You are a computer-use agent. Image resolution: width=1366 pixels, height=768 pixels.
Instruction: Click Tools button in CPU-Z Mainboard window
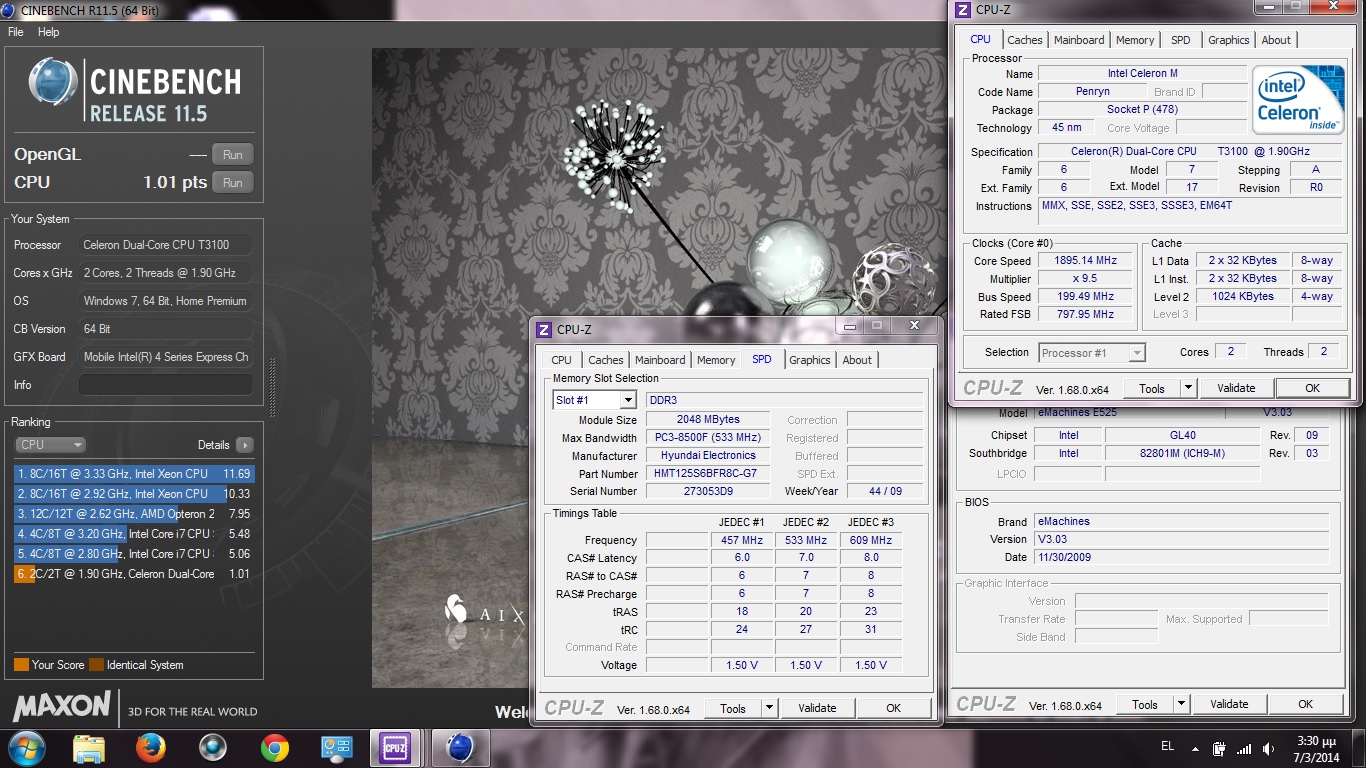click(x=1145, y=704)
